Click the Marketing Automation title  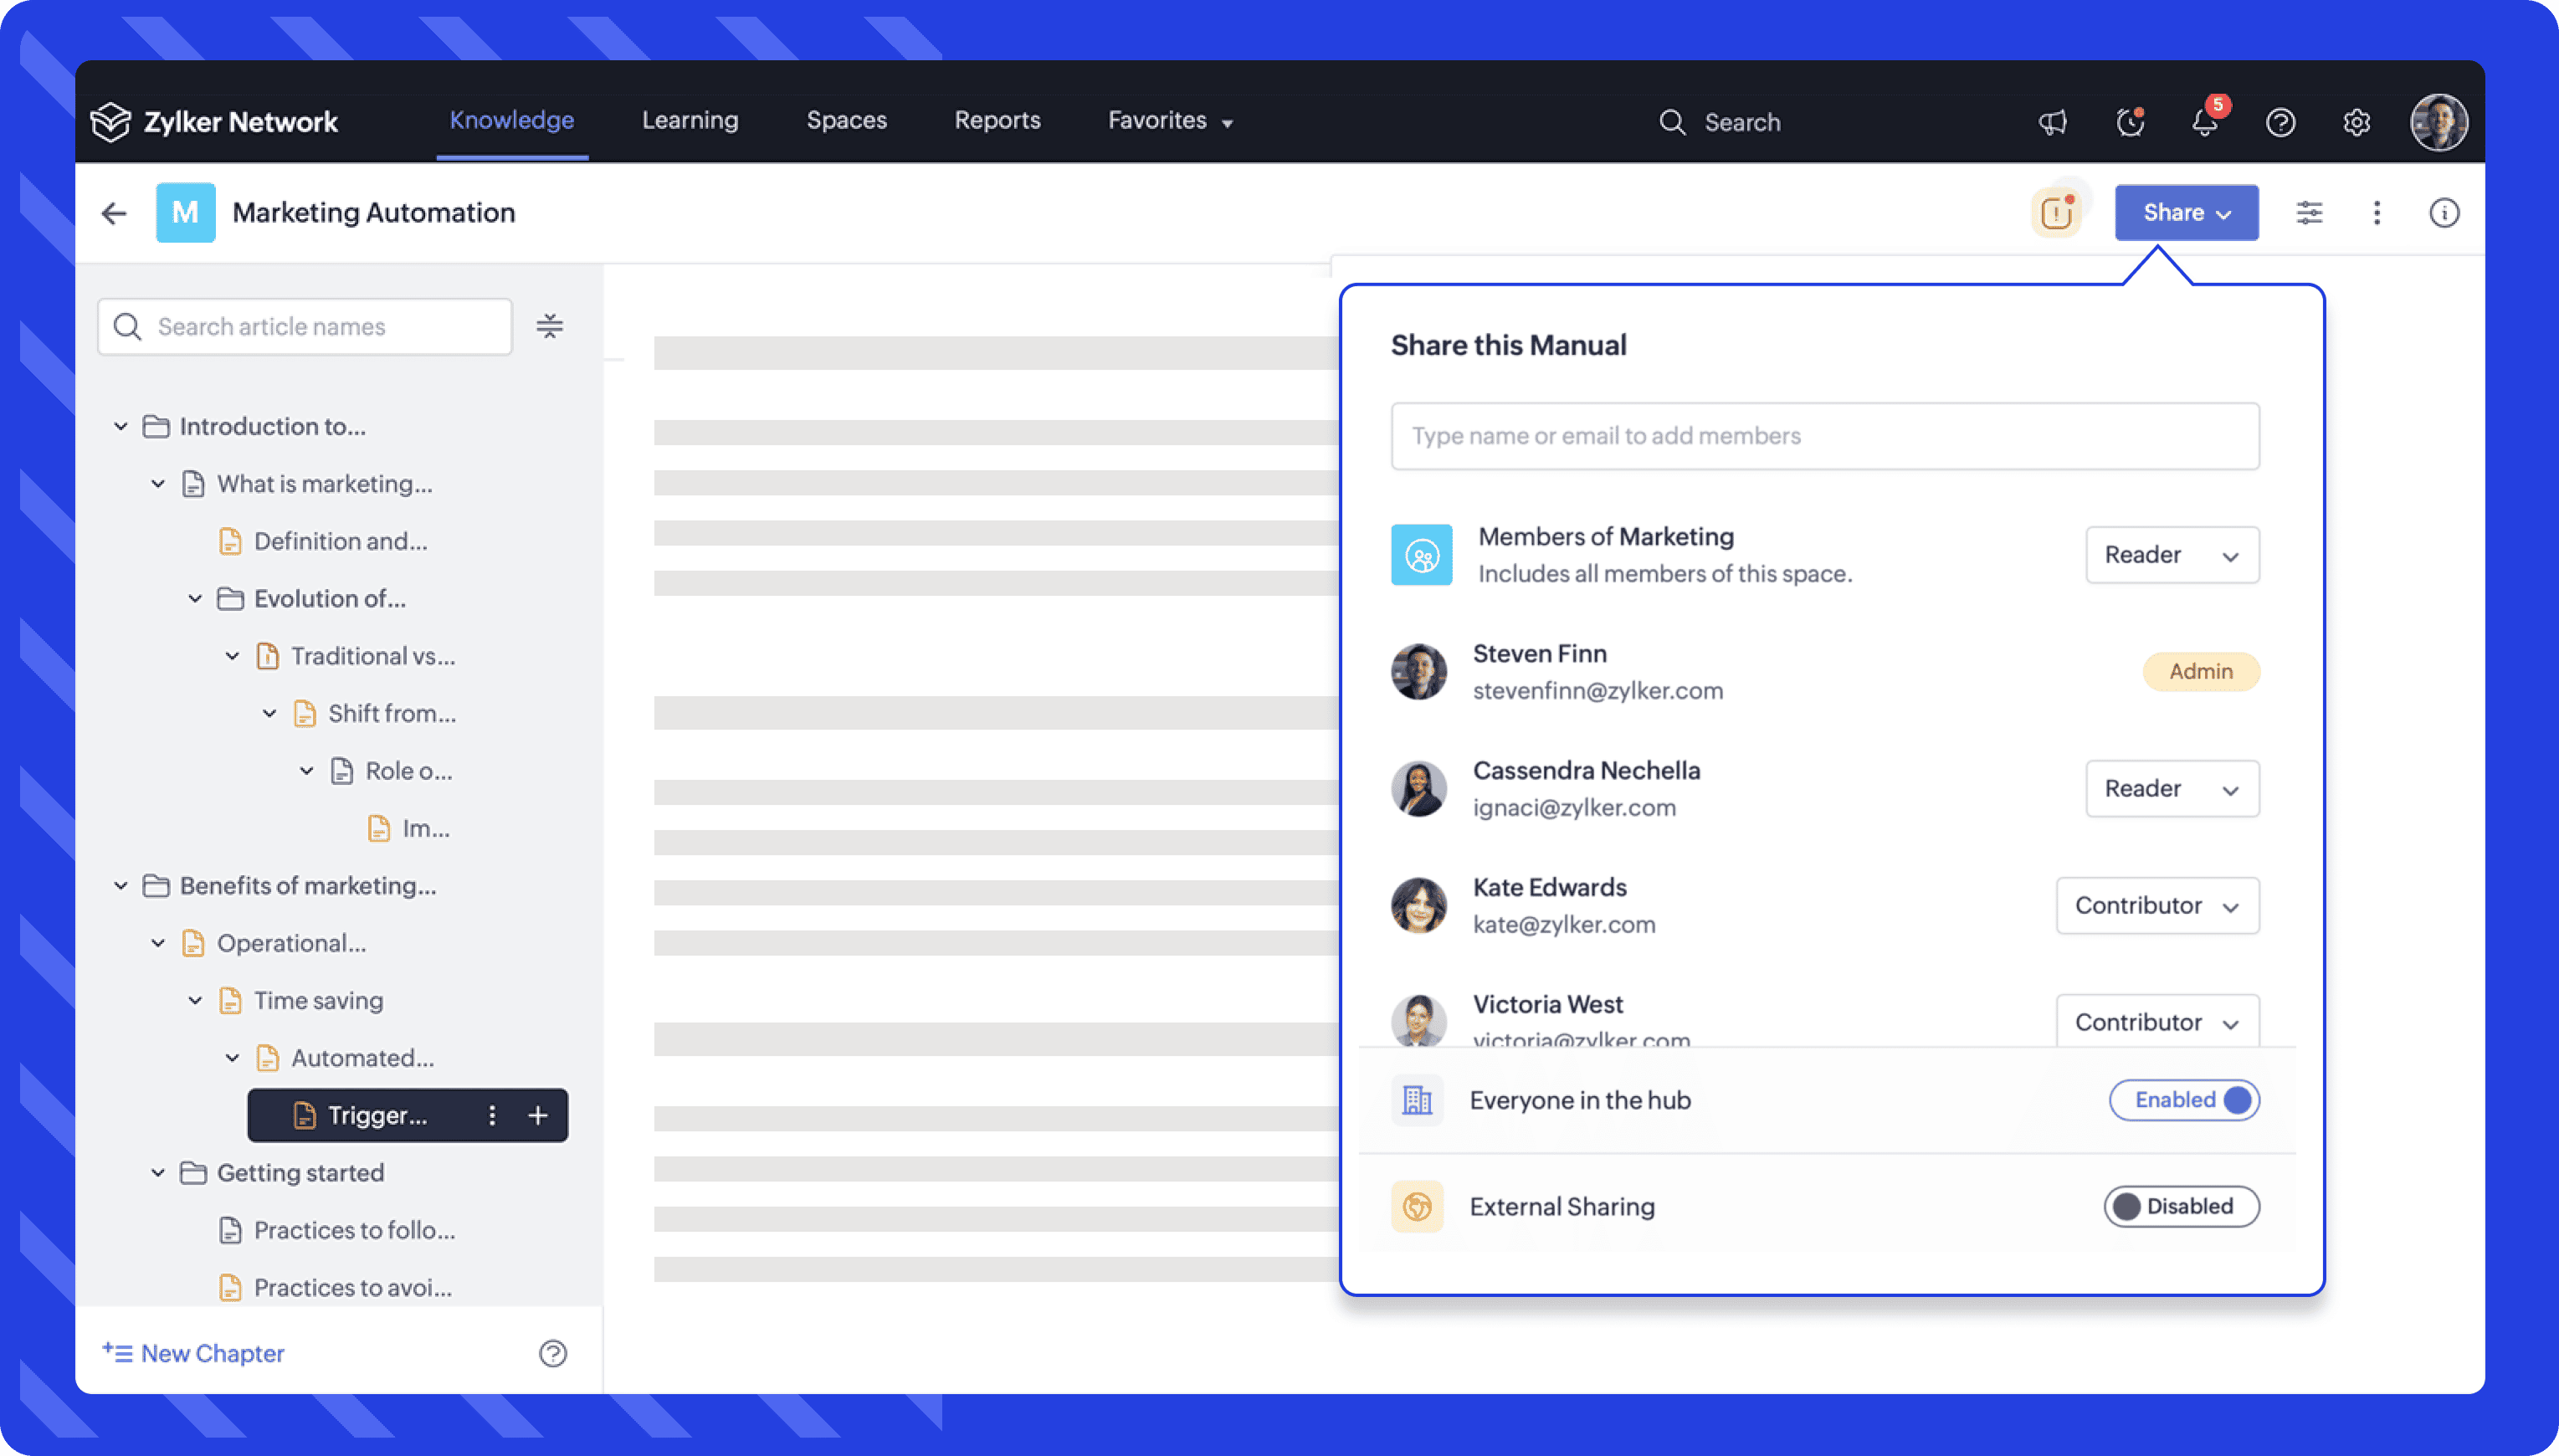pyautogui.click(x=374, y=213)
